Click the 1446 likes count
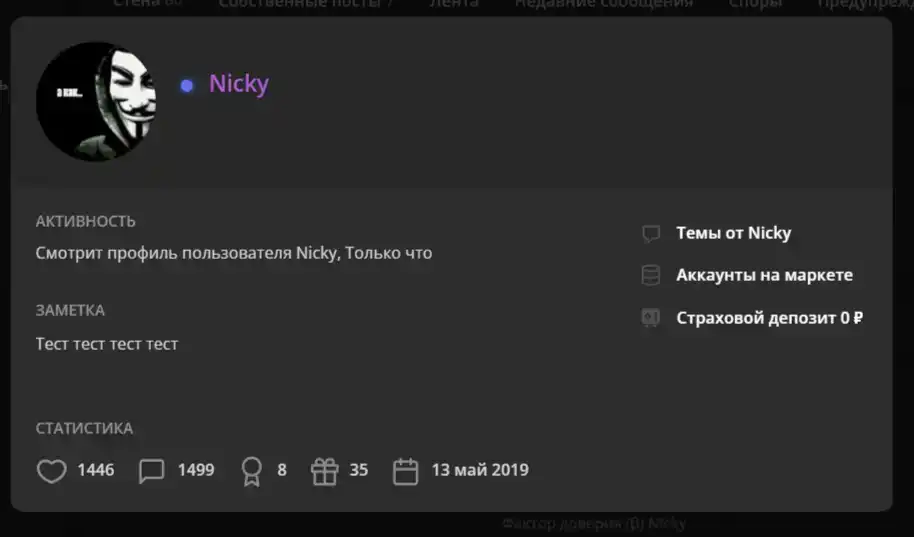The height and width of the screenshot is (537, 914). (x=96, y=470)
